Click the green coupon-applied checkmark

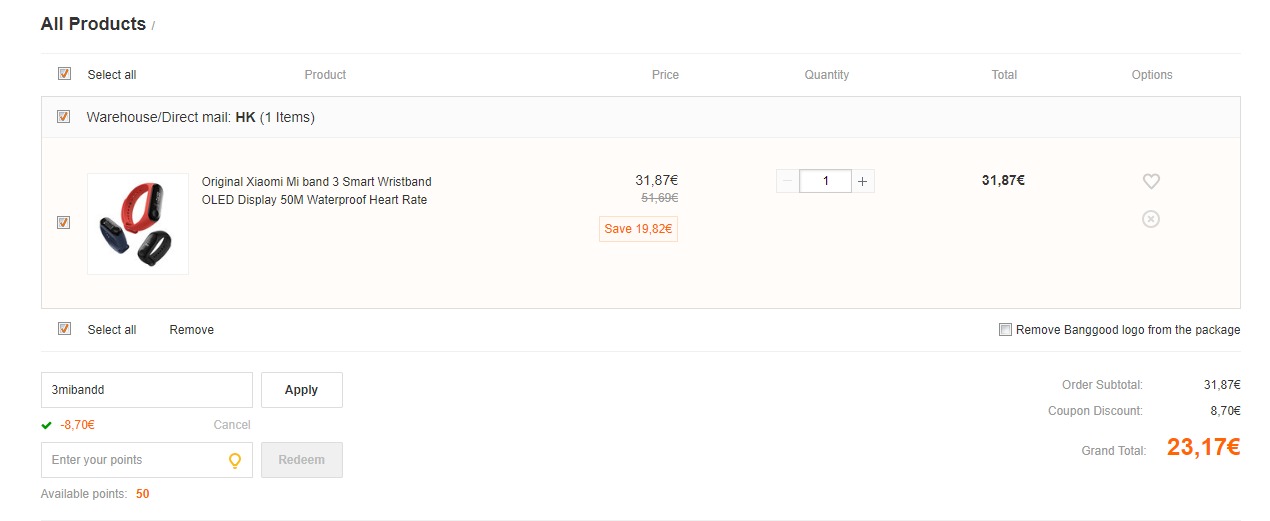point(46,425)
